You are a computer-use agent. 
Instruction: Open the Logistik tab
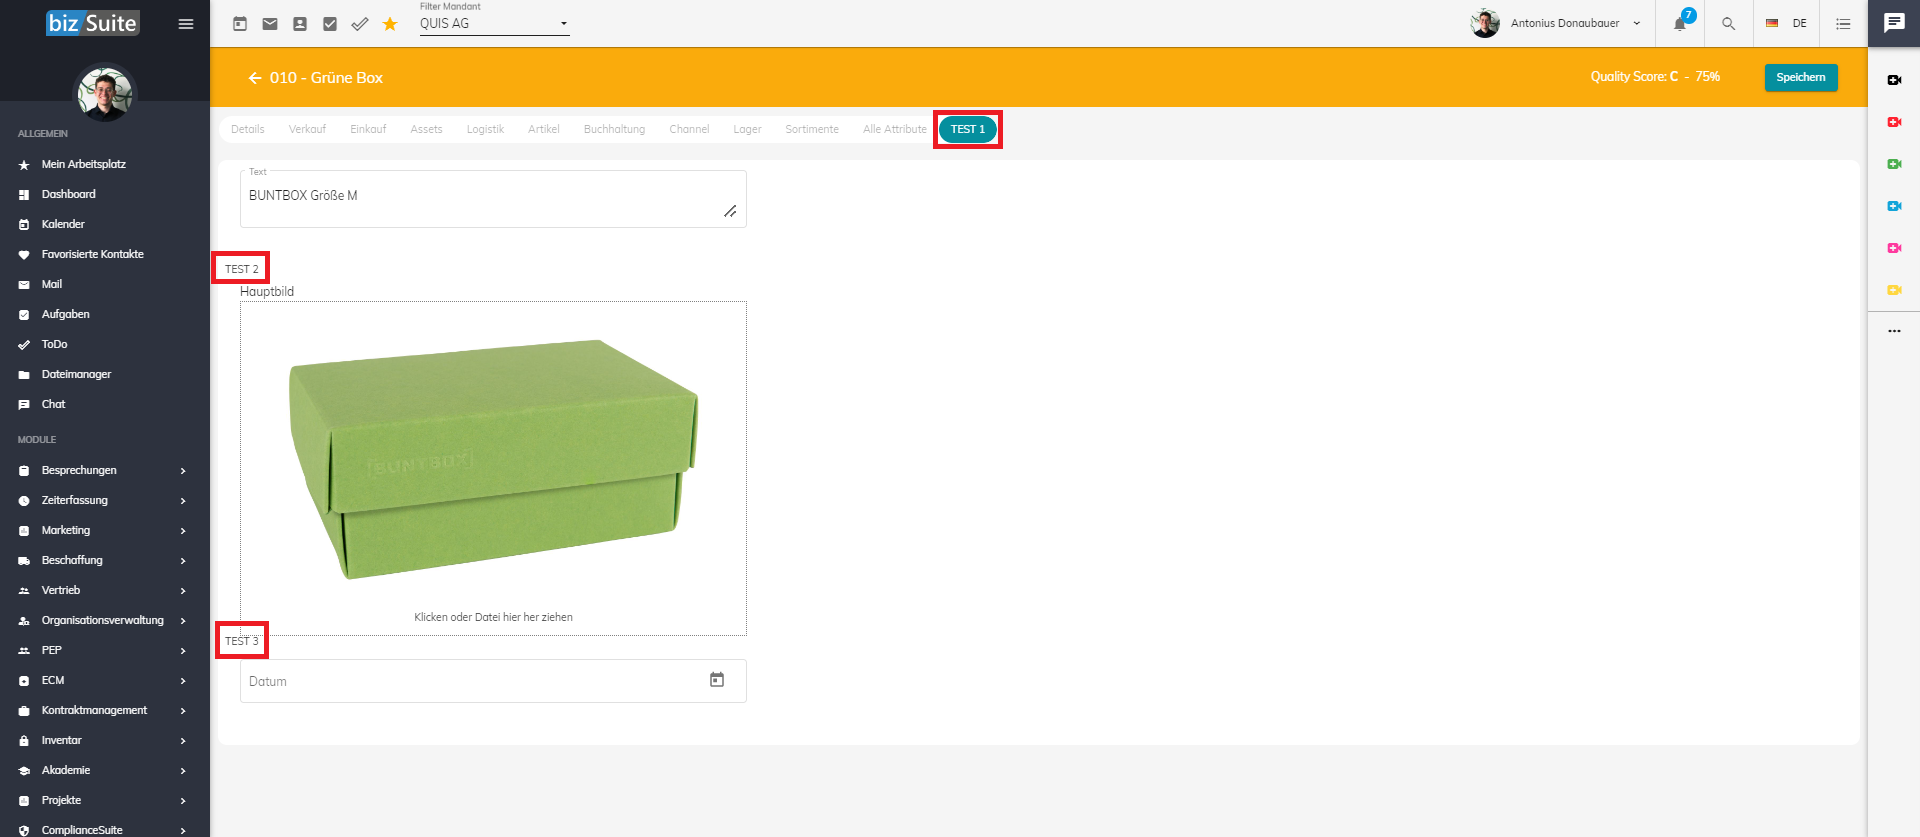[x=485, y=129]
